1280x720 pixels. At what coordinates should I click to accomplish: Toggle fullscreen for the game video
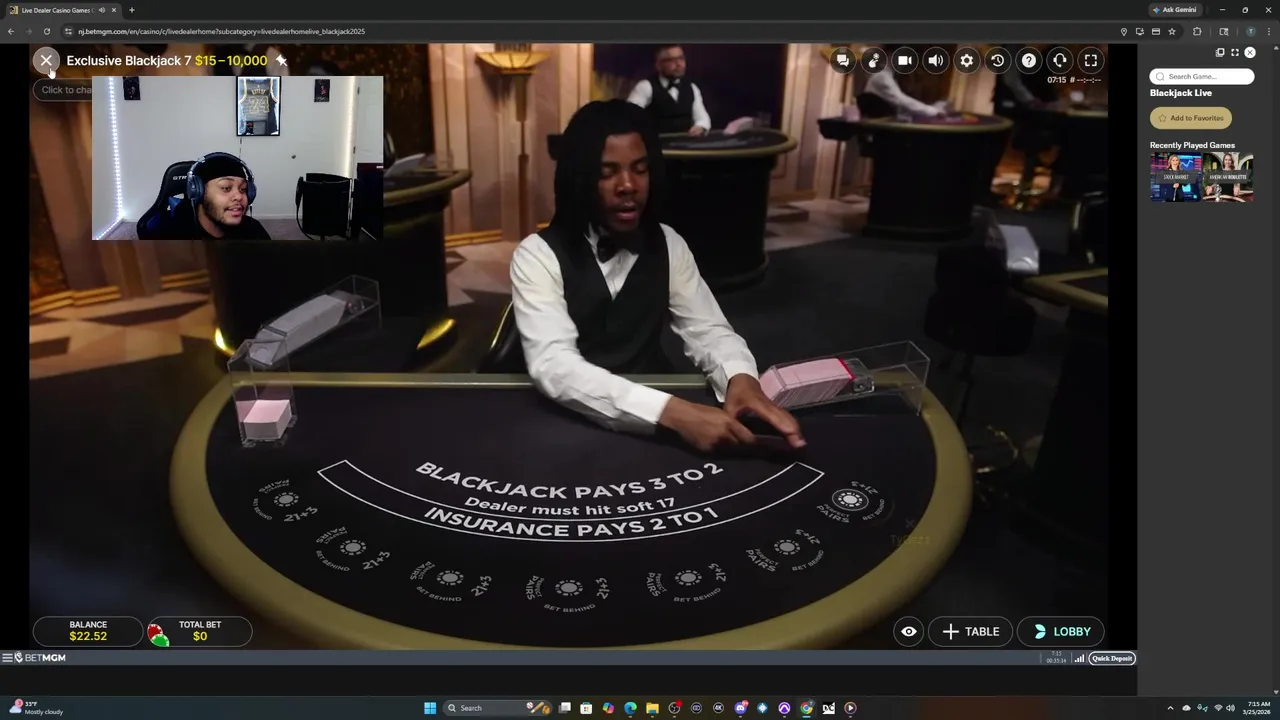(1091, 60)
